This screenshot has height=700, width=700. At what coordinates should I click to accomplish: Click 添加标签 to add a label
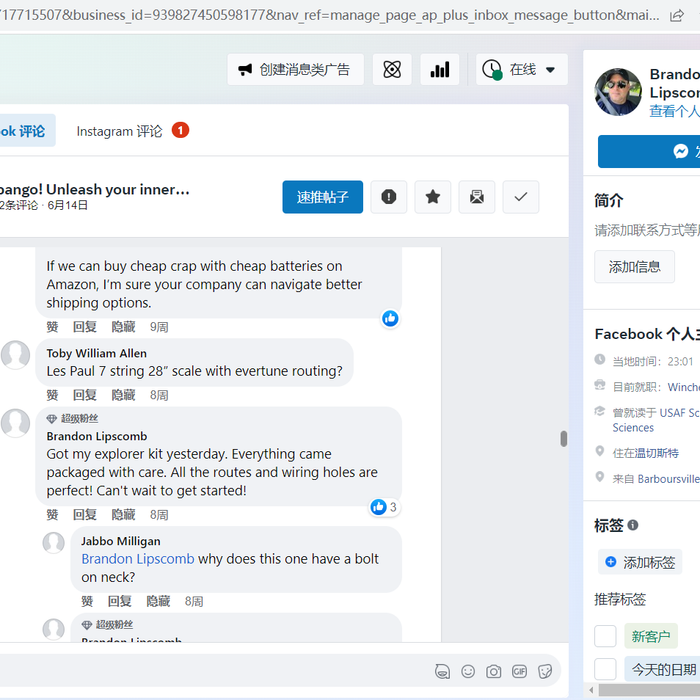coord(640,562)
